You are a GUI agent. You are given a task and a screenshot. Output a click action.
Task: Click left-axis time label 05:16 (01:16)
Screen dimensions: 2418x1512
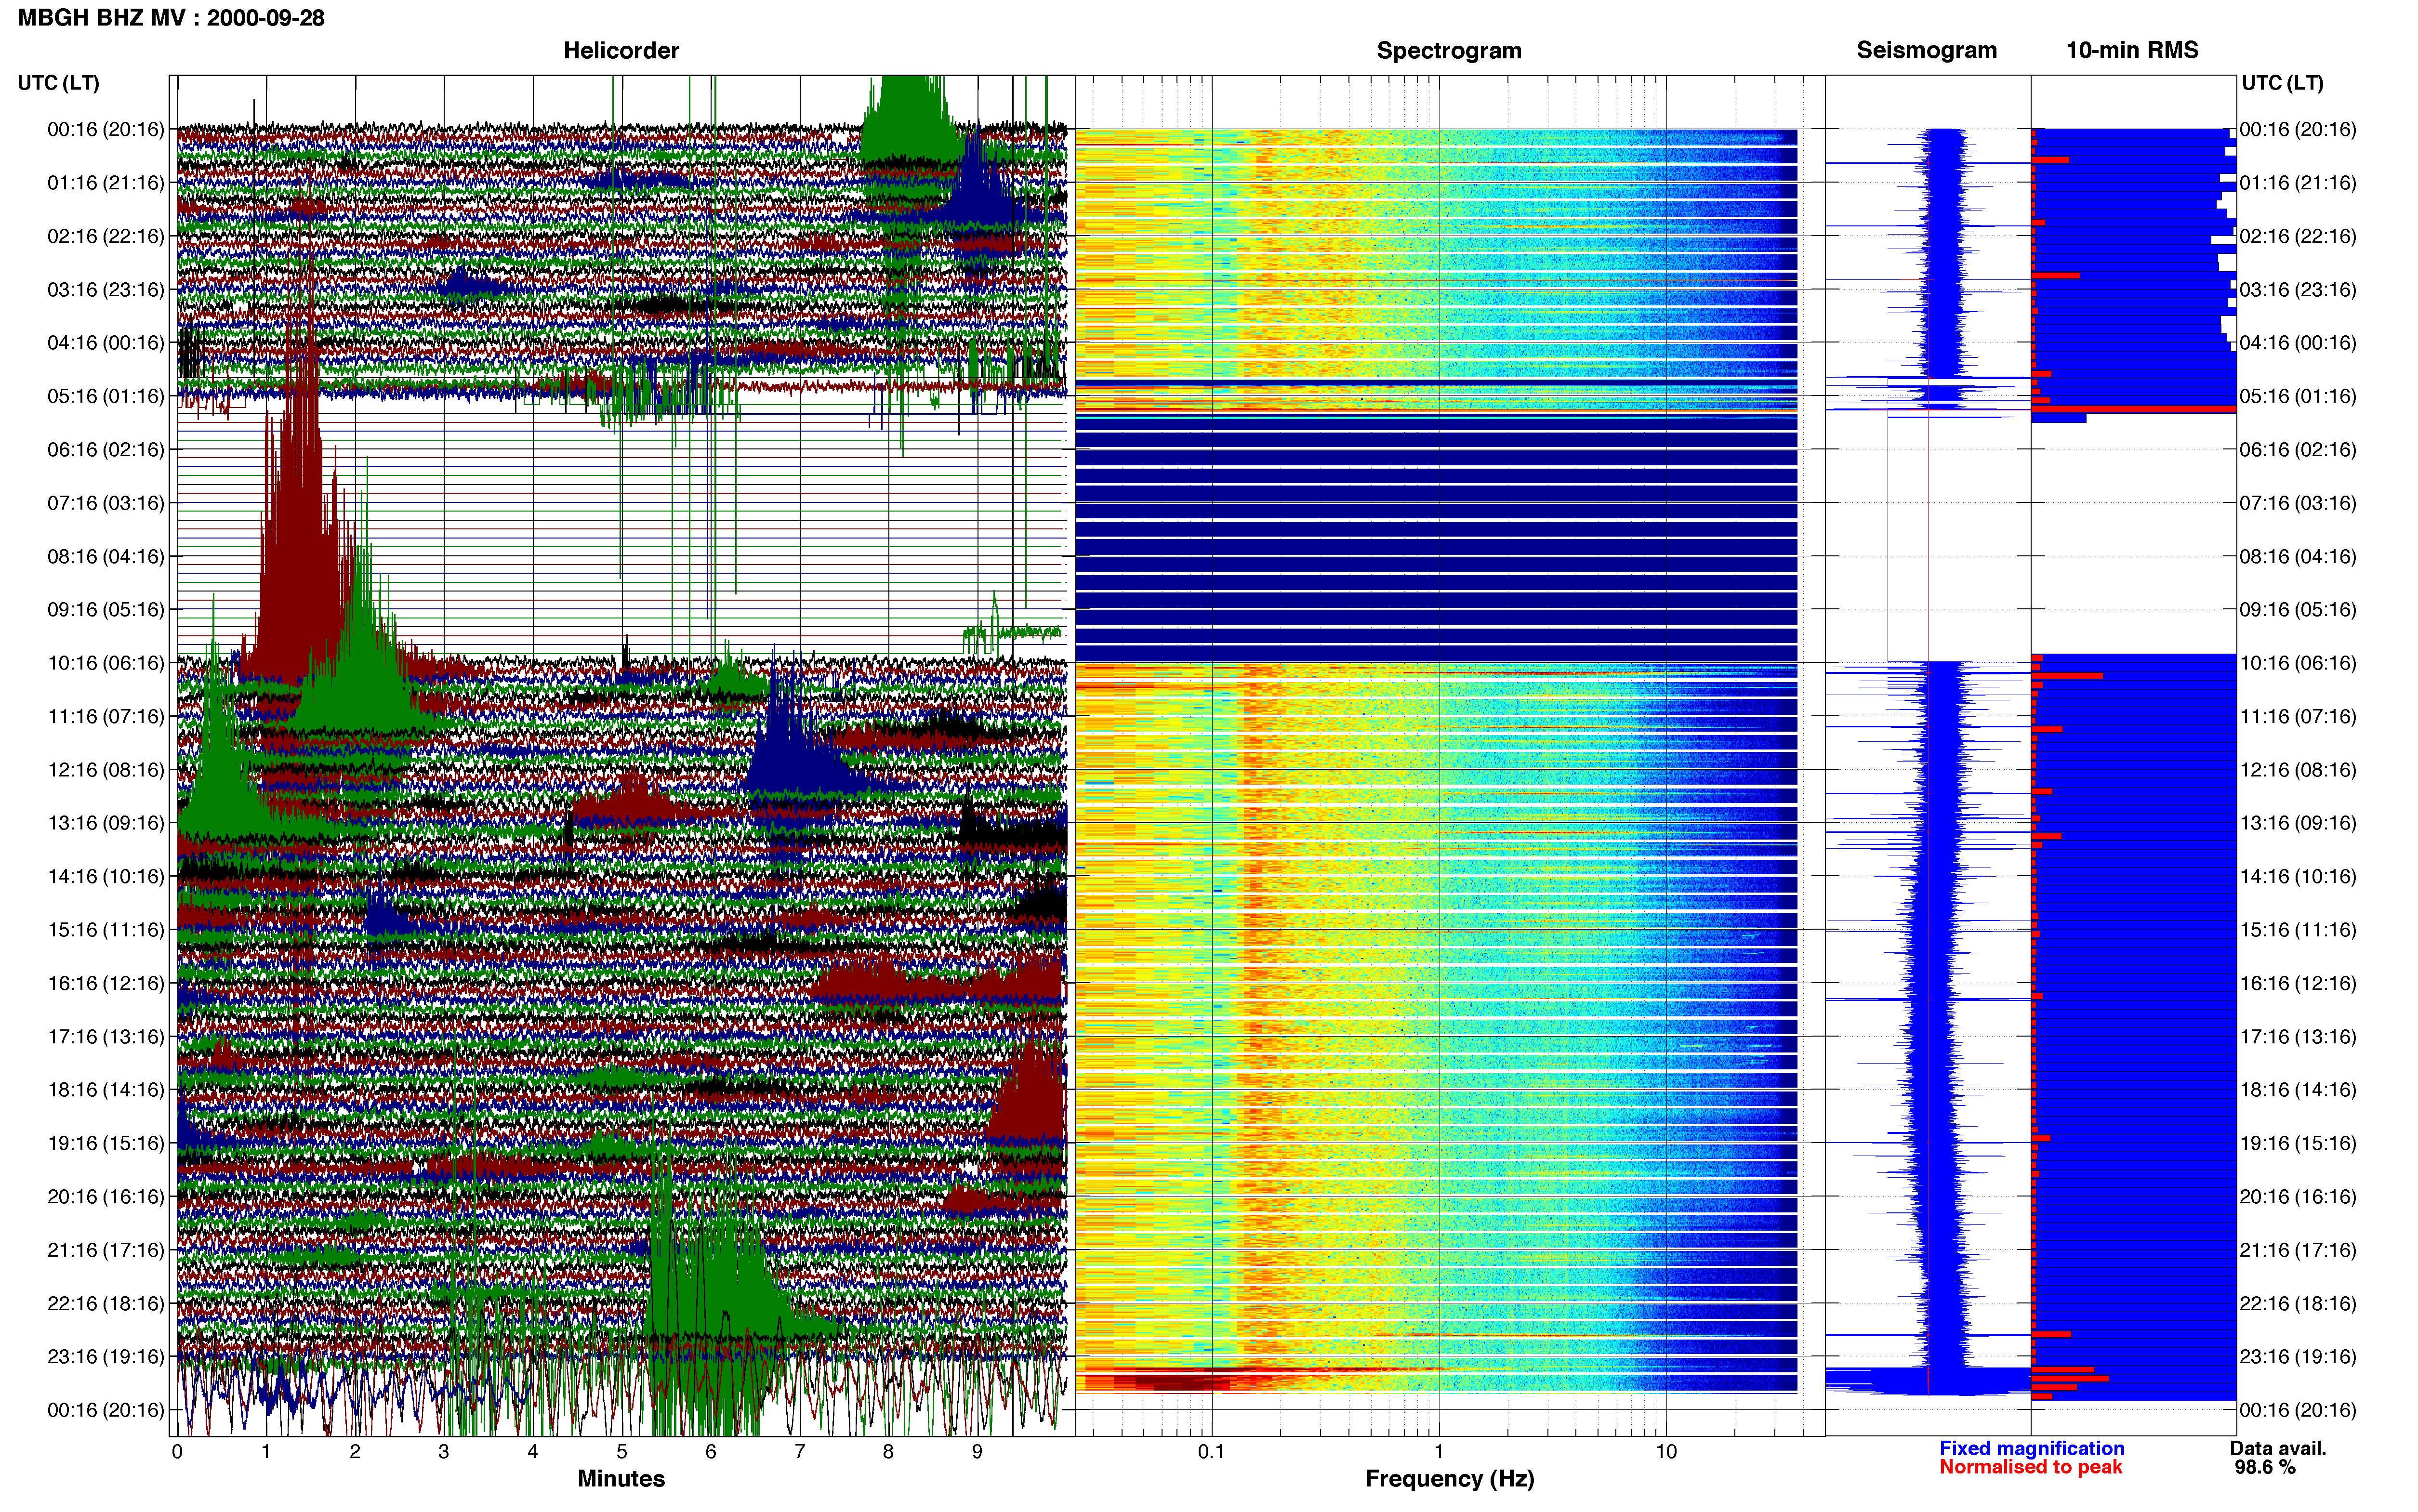[x=106, y=396]
